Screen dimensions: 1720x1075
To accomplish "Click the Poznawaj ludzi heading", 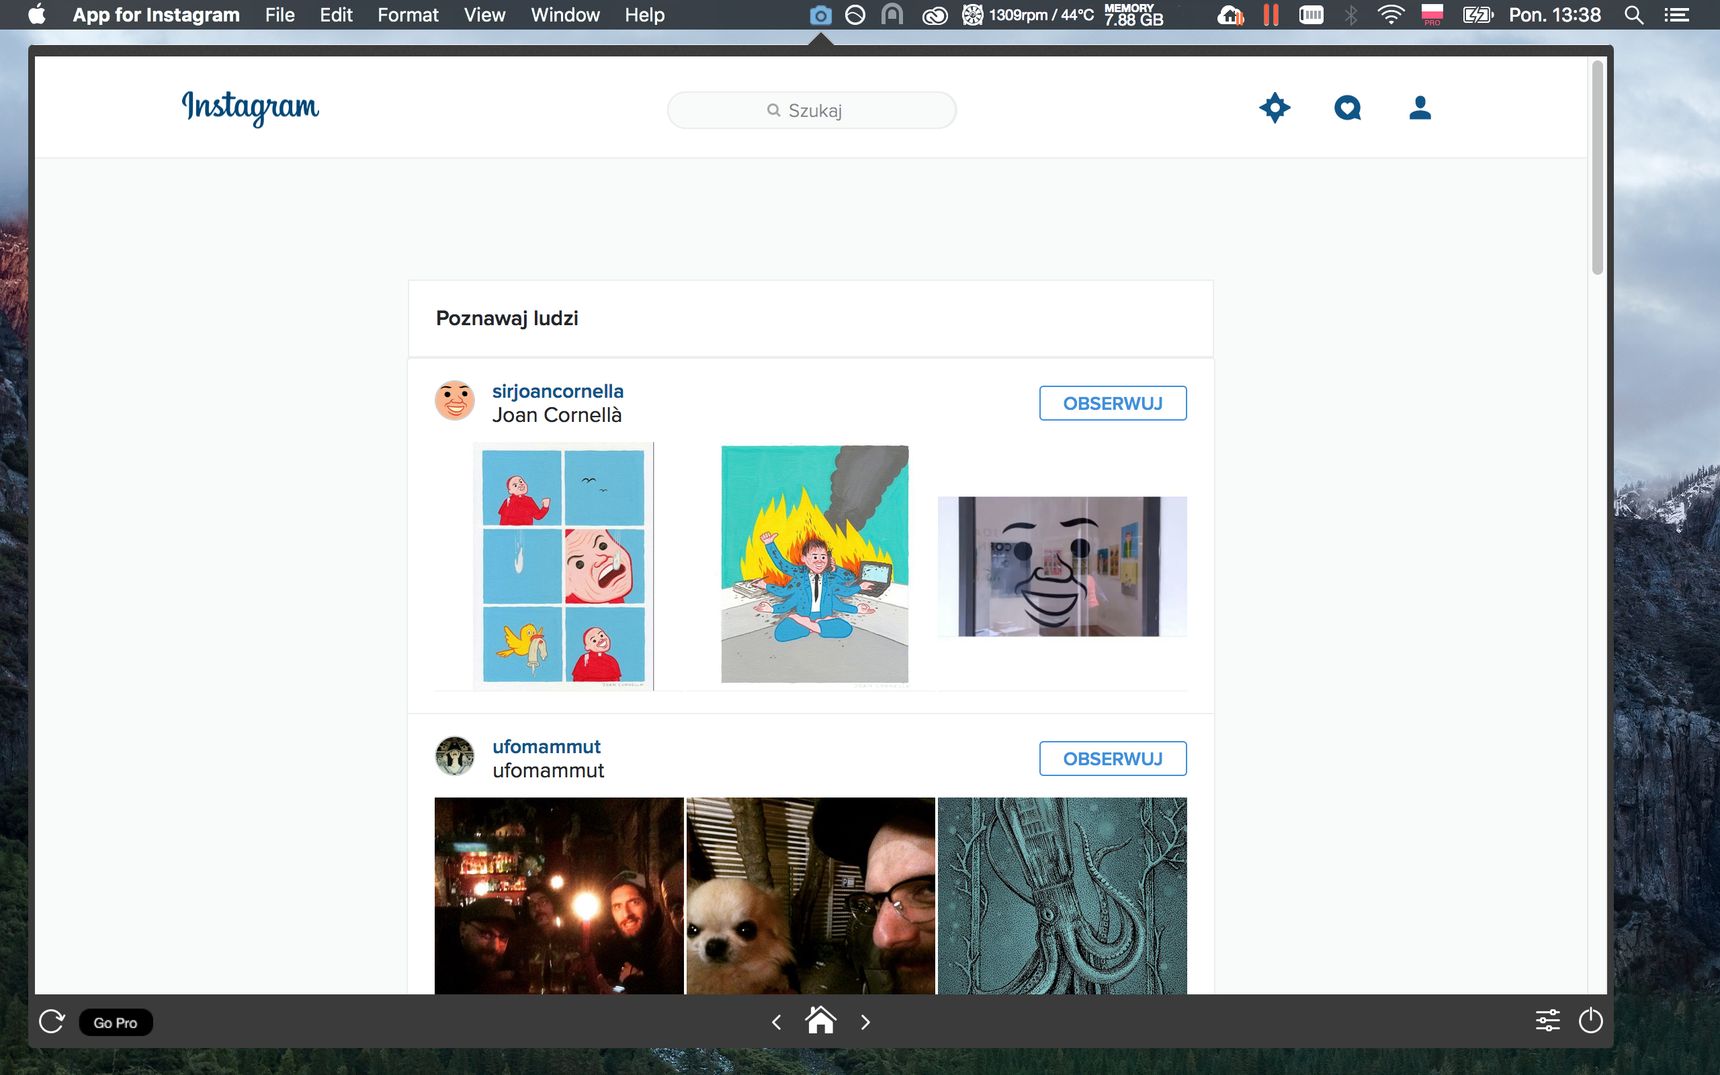I will pos(507,318).
